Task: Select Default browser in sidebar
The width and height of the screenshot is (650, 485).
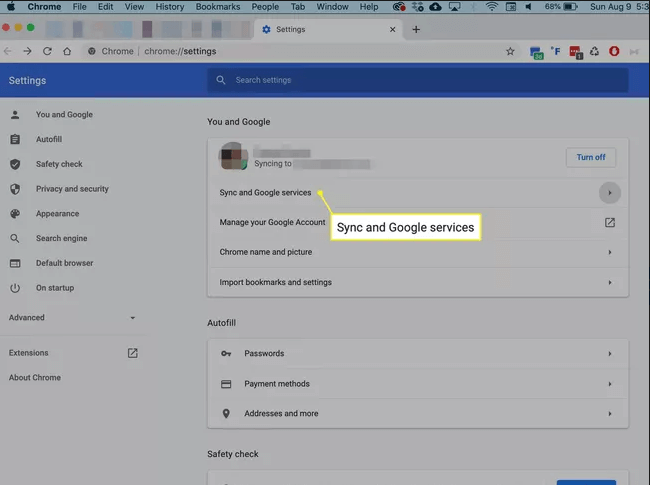Action: click(64, 263)
